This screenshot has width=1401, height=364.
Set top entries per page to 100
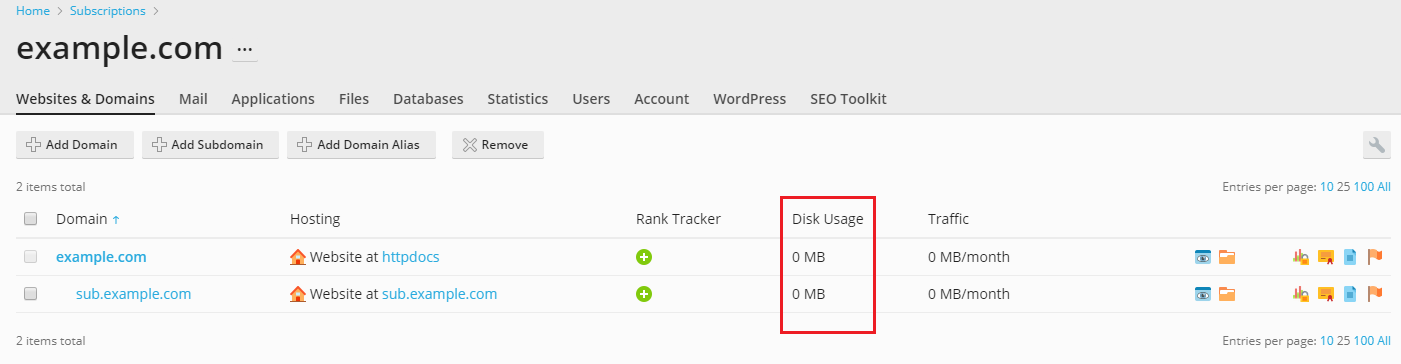point(1364,187)
